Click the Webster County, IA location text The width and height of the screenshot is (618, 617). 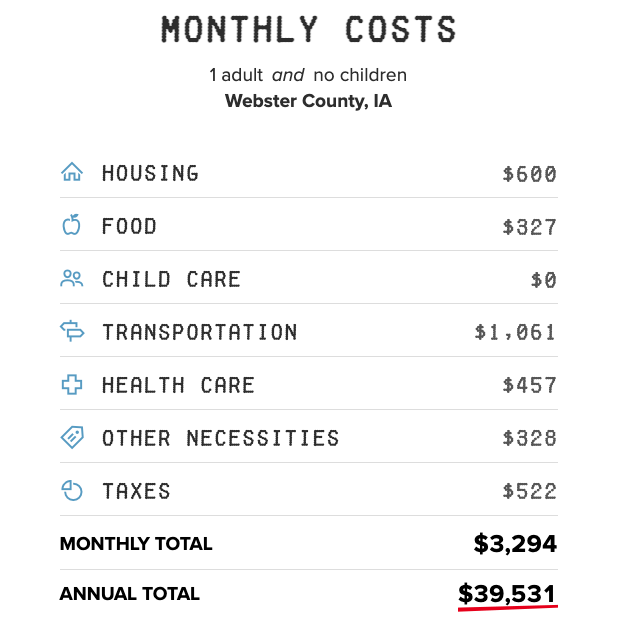[308, 101]
